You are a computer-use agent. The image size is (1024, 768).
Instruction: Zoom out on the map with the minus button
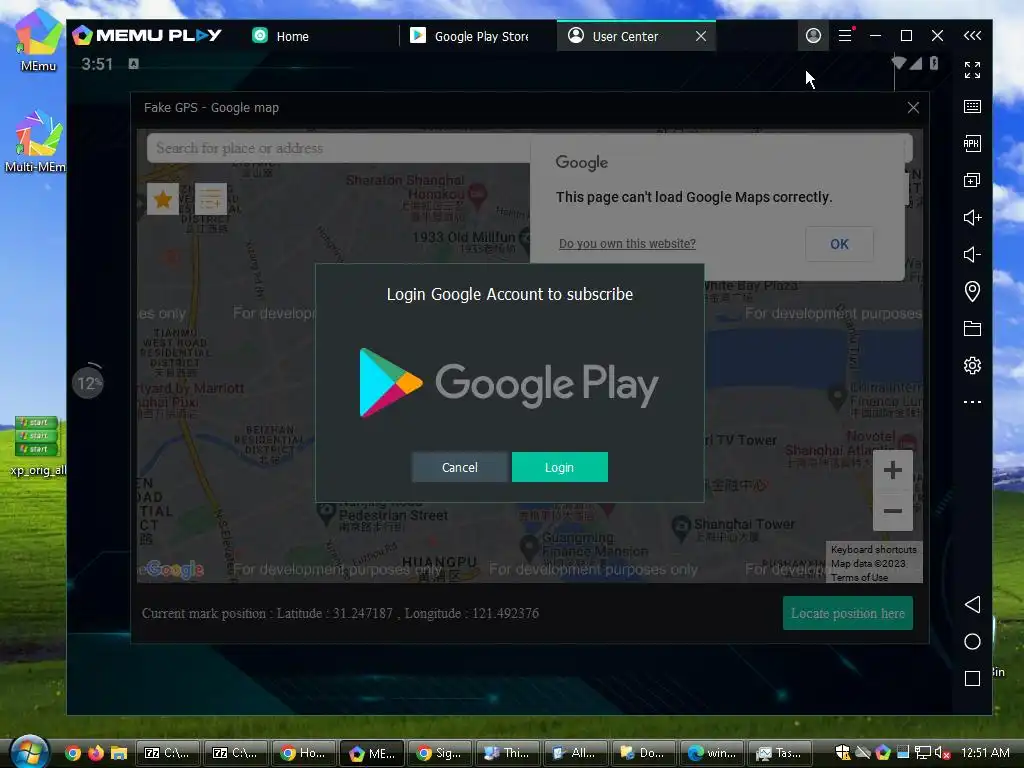(x=893, y=511)
